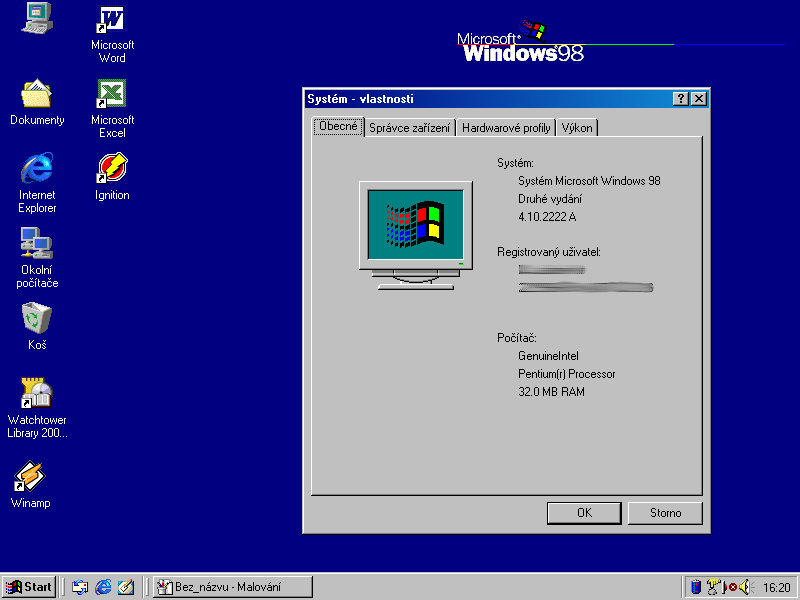The height and width of the screenshot is (600, 800).
Task: Click the version text "4.10.2222 A"
Action: 547,217
